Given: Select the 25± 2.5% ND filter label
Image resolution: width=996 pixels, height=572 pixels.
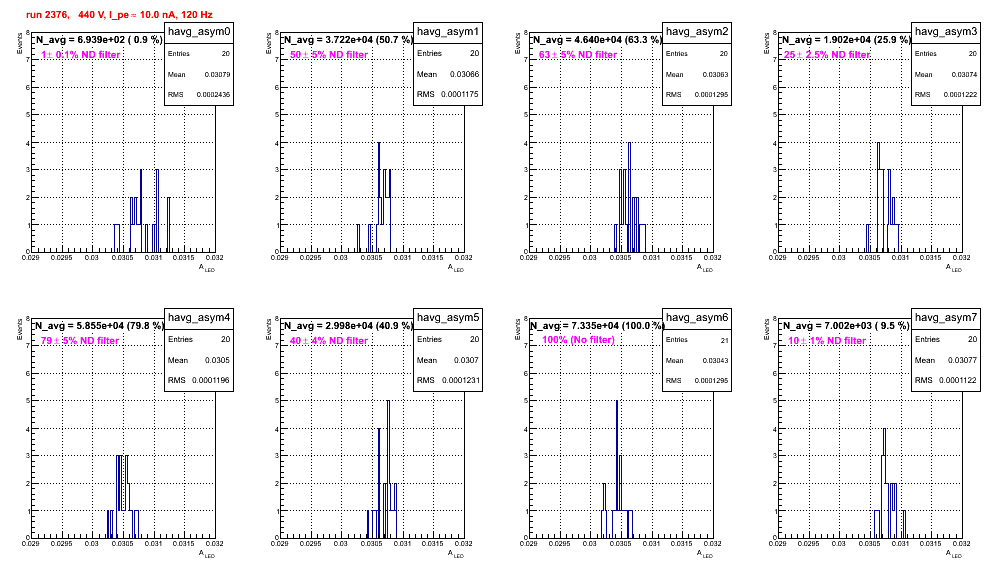Looking at the screenshot, I should point(827,55).
